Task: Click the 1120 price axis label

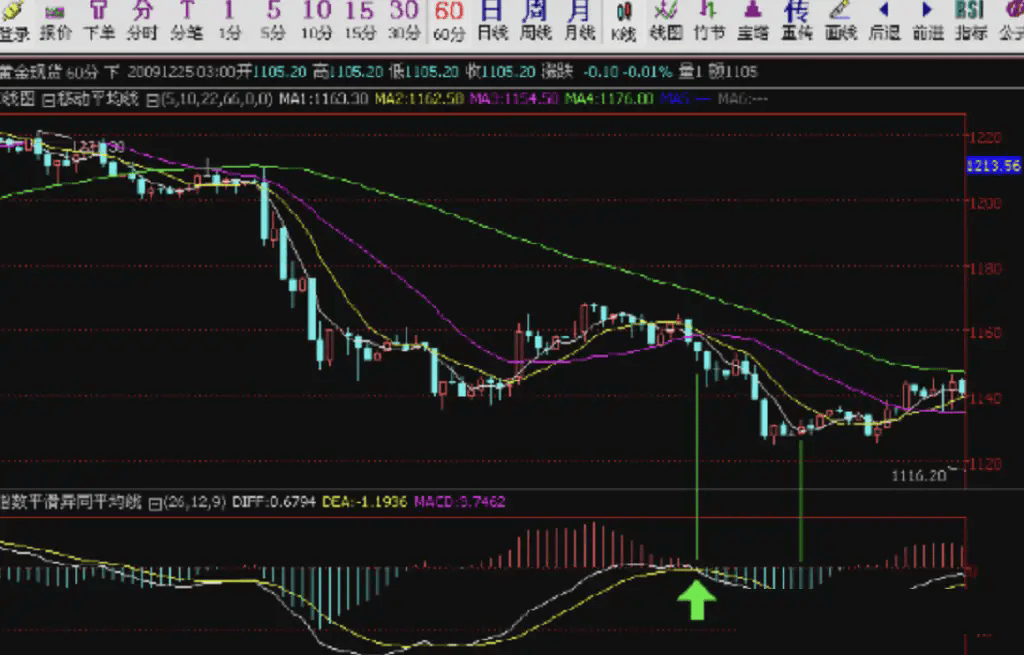Action: coord(985,464)
